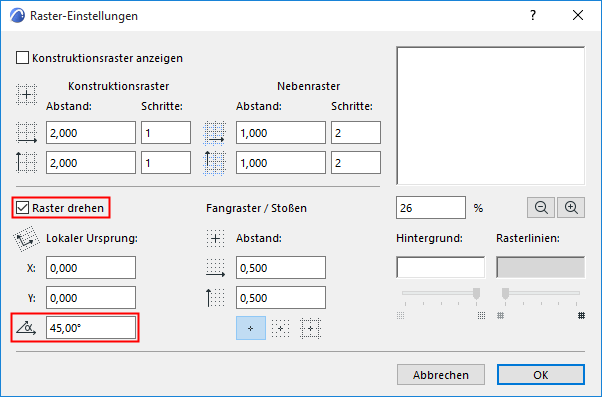
Task: Zoom in the grid preview
Action: [x=571, y=208]
